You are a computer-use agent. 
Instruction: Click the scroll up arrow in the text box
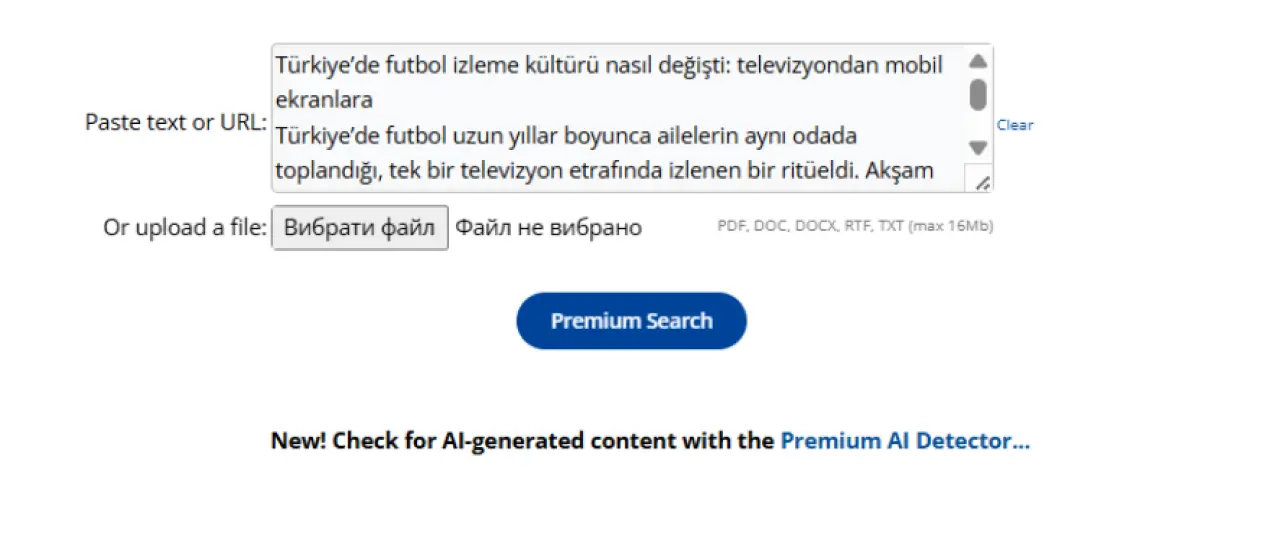[x=978, y=61]
